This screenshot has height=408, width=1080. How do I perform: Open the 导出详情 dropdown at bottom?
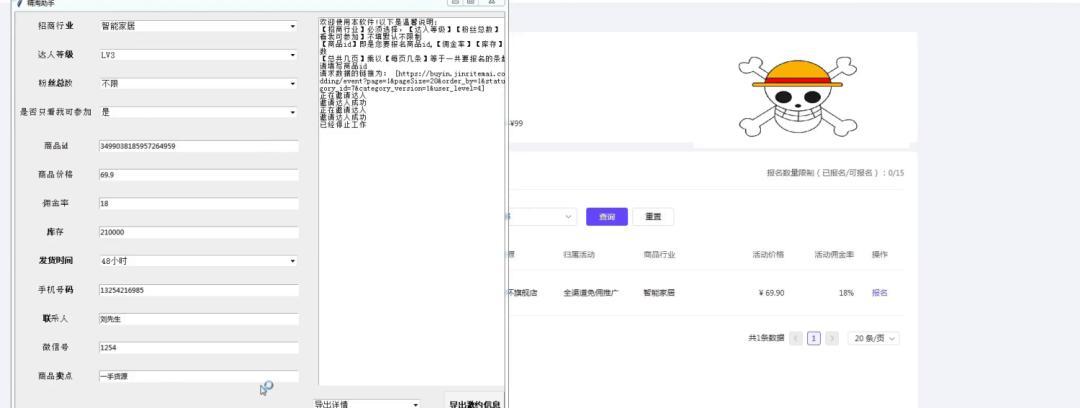click(x=366, y=404)
